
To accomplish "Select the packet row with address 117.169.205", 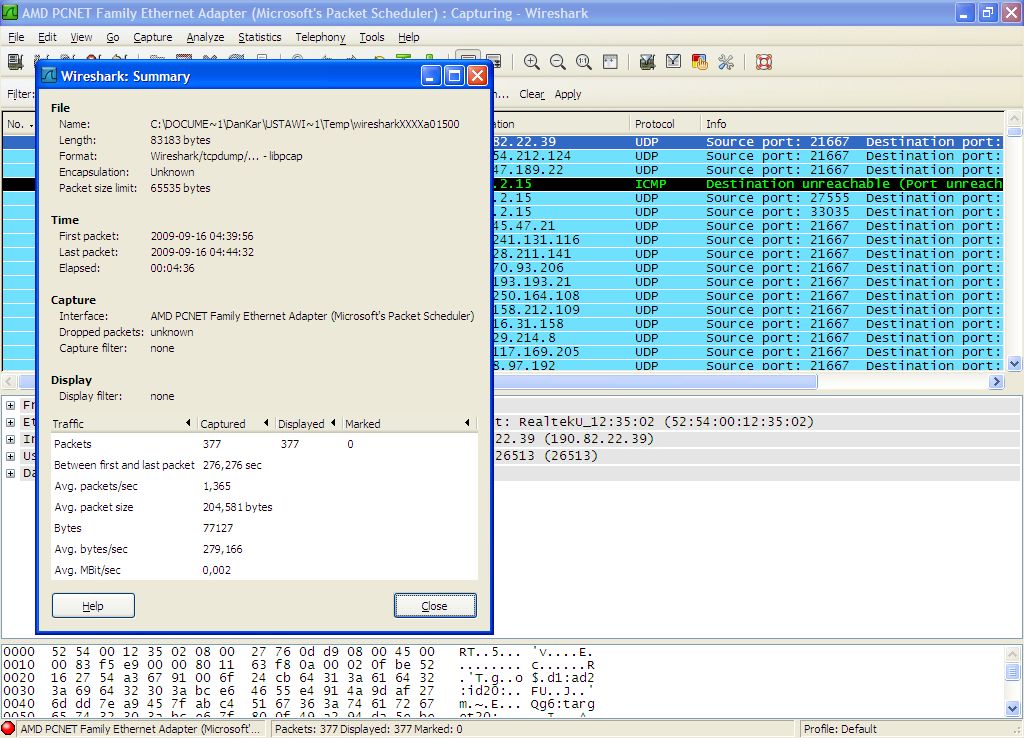I will pyautogui.click(x=748, y=352).
